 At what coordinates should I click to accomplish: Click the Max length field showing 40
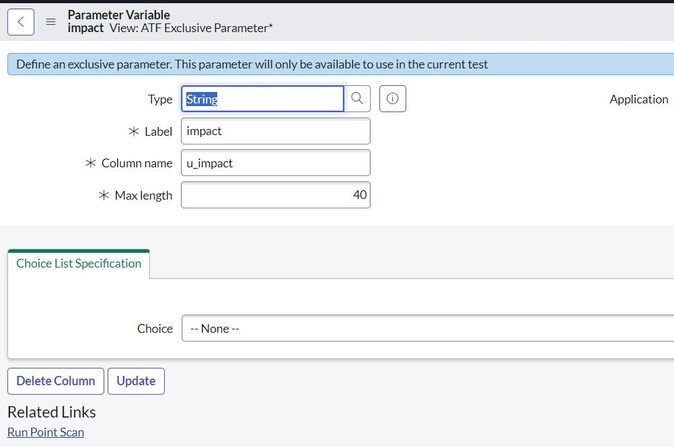[276, 195]
